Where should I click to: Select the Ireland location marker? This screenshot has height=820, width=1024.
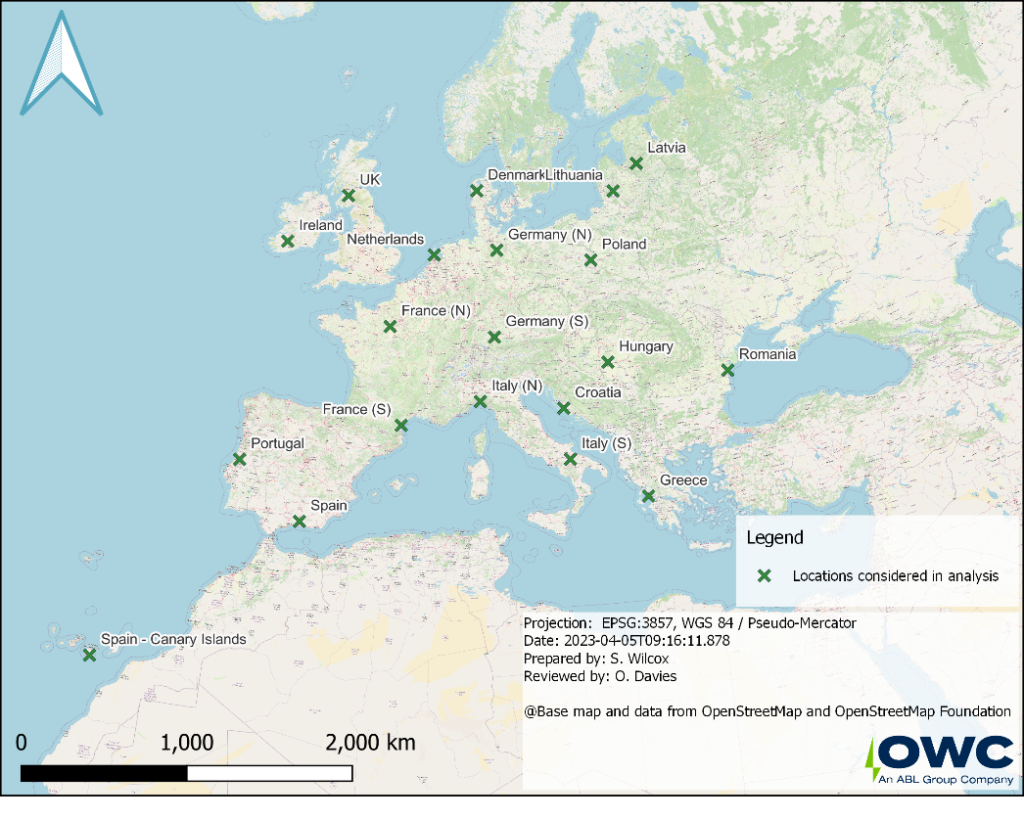click(x=287, y=241)
